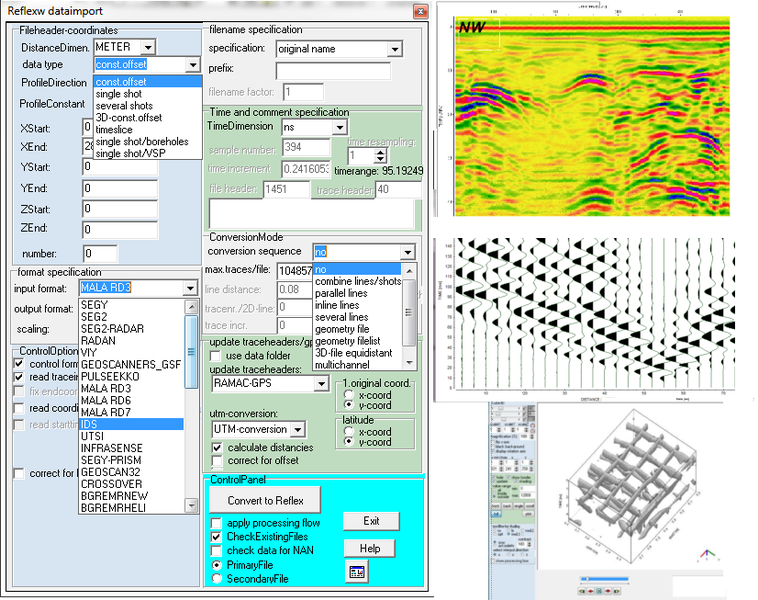
Task: Open the DistanceDimen. METER dropdown
Action: click(x=148, y=47)
